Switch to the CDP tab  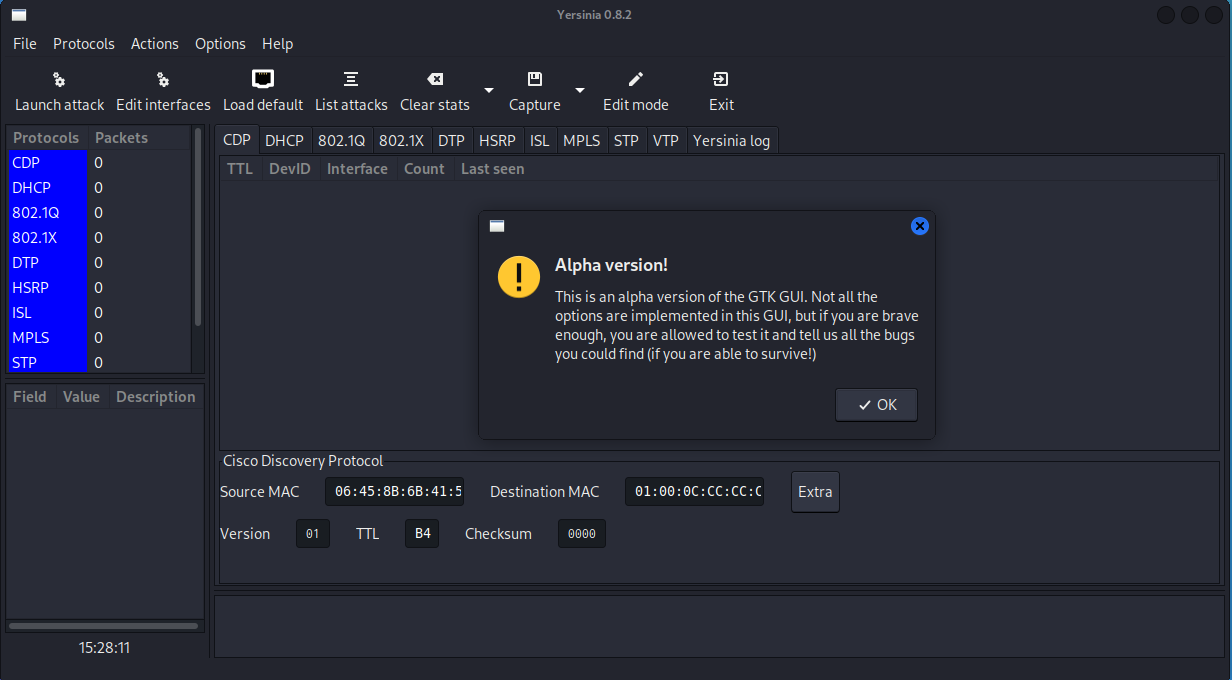(237, 140)
